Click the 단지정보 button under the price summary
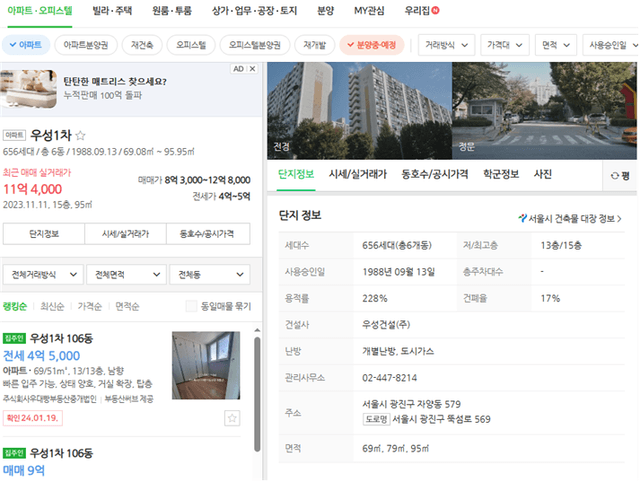The height and width of the screenshot is (482, 640). (x=44, y=234)
